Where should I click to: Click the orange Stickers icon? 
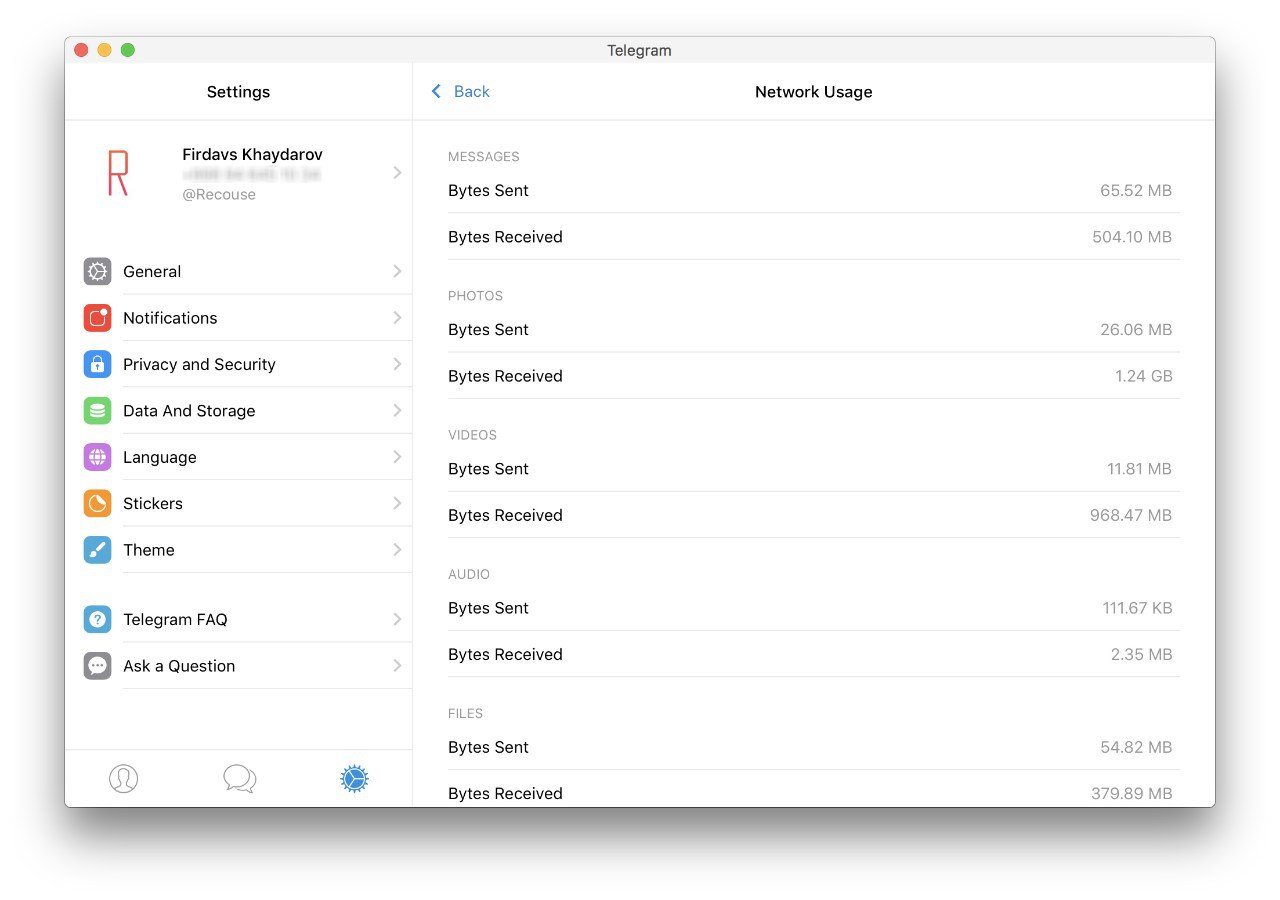tap(97, 504)
